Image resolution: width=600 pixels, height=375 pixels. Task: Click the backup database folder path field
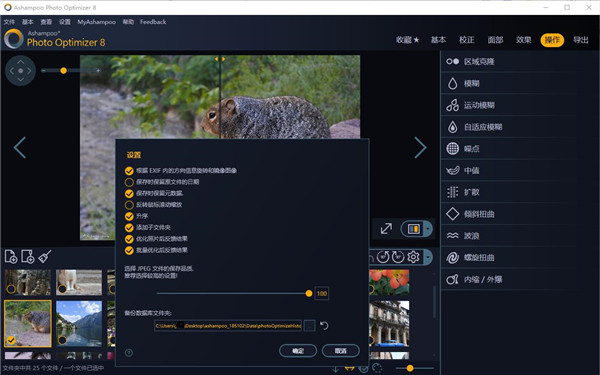point(228,326)
